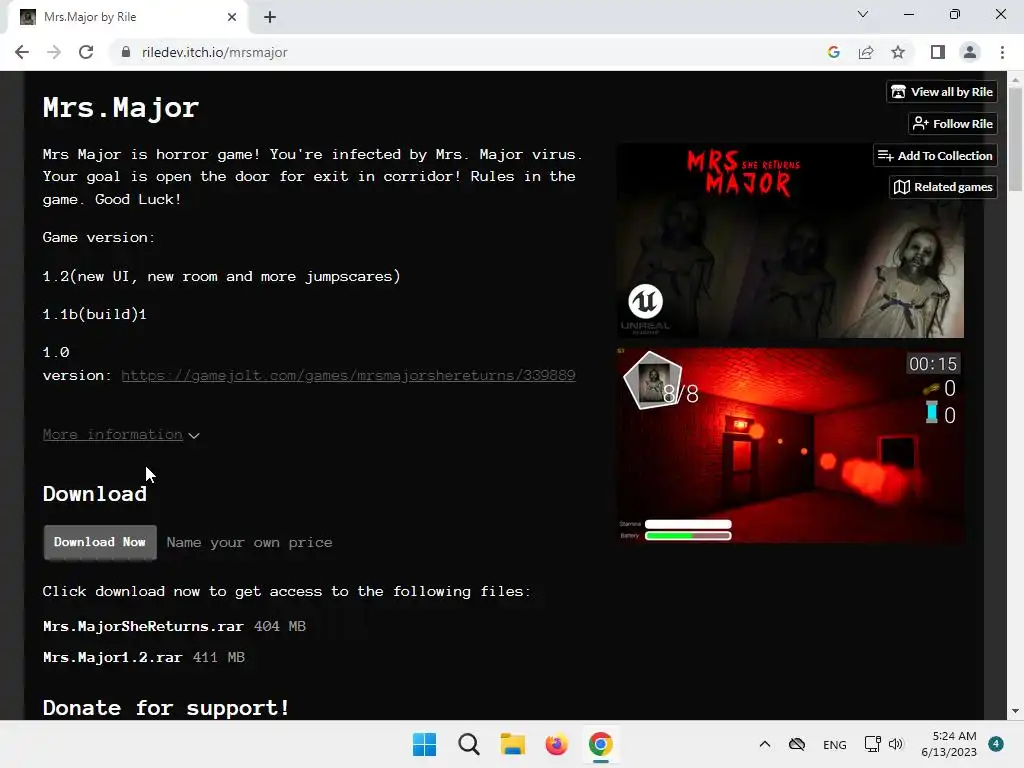
Task: Click Chrome icon in taskbar
Action: point(601,744)
